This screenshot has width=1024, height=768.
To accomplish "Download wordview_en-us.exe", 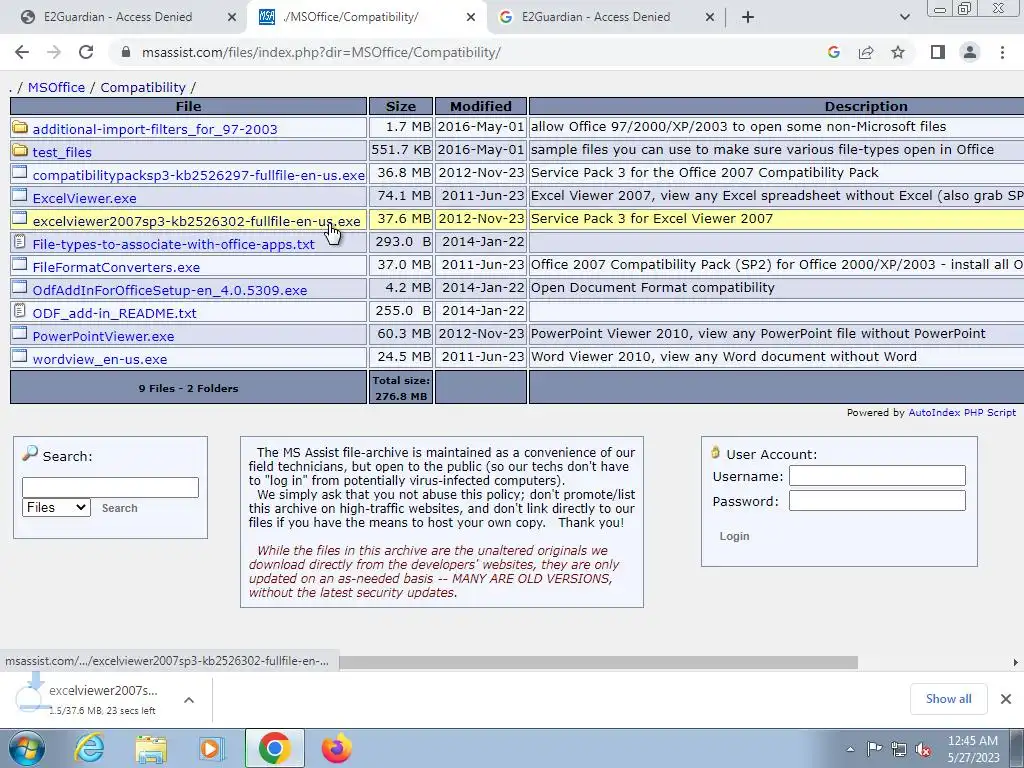I will click(100, 359).
